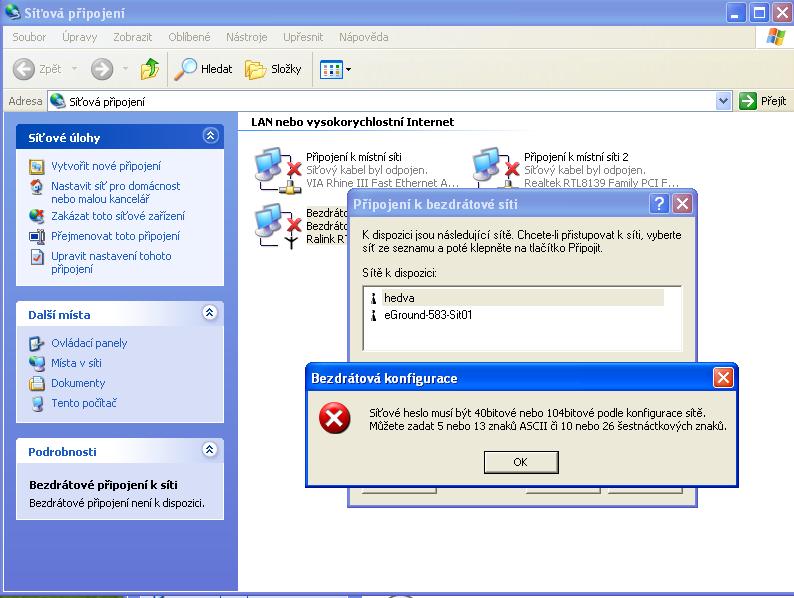Image resolution: width=794 pixels, height=598 pixels.
Task: Toggle the Složky folders pane
Action: click(273, 69)
